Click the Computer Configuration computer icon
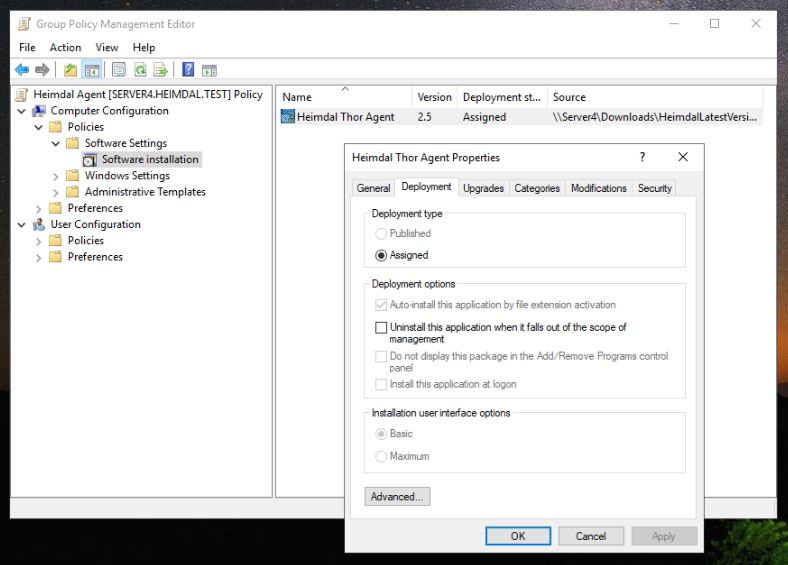Viewport: 788px width, 565px height. (x=39, y=111)
